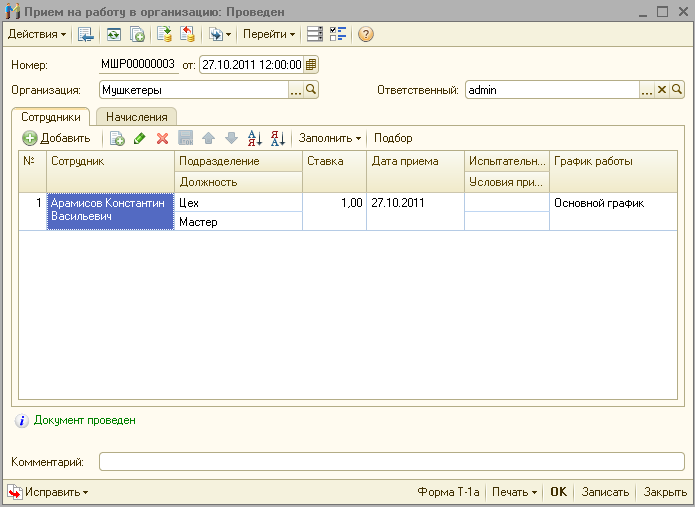Click the find-in-list toolbar icon
Image resolution: width=695 pixels, height=507 pixels.
point(86,34)
